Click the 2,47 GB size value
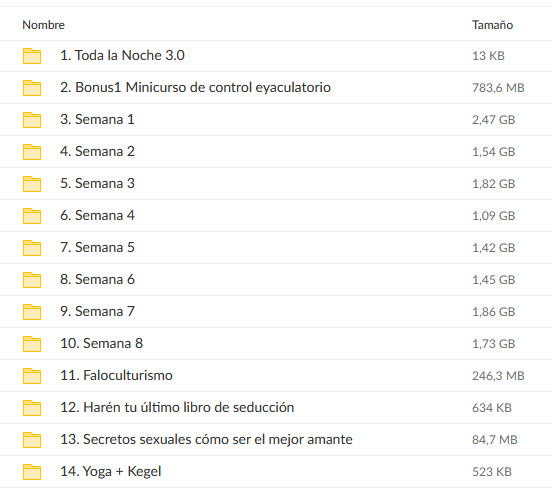The image size is (552, 497). (493, 120)
